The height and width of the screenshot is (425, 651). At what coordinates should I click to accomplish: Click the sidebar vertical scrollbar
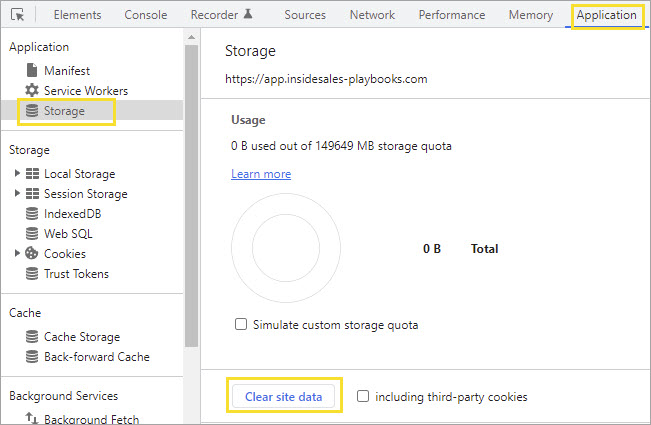(x=191, y=200)
